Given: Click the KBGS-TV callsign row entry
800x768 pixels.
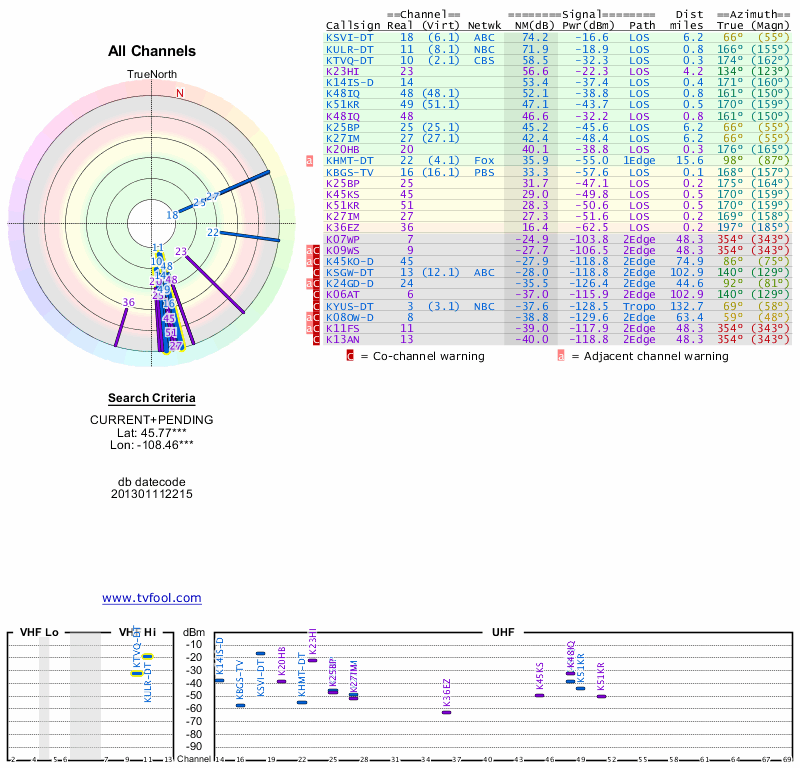Looking at the screenshot, I should pyautogui.click(x=349, y=171).
